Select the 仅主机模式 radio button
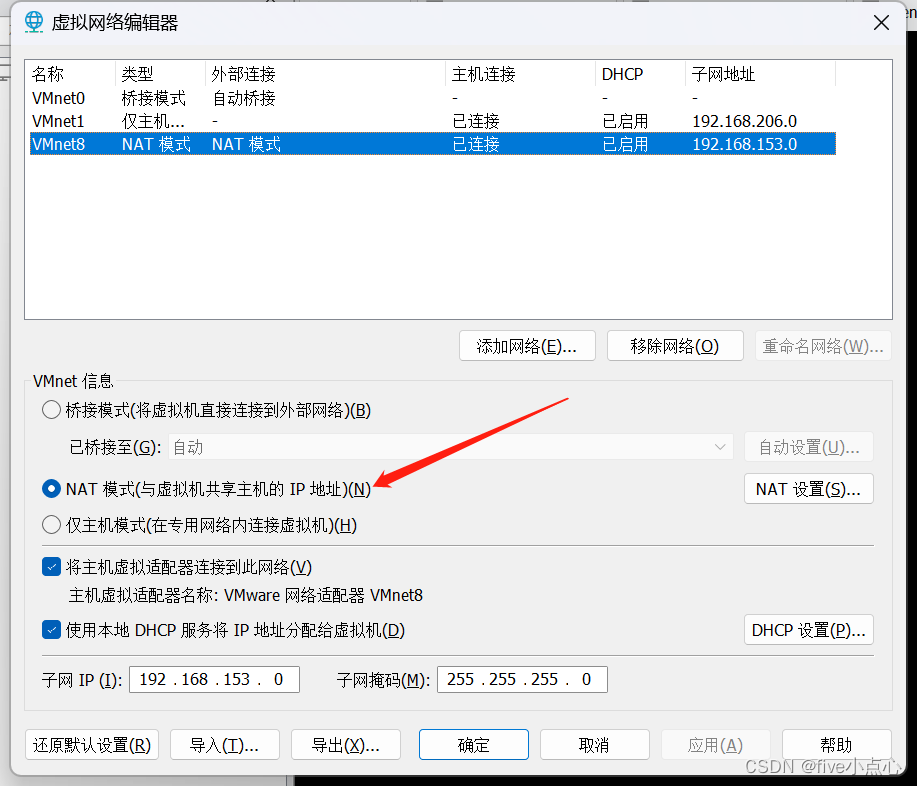This screenshot has height=786, width=917. click(x=51, y=525)
